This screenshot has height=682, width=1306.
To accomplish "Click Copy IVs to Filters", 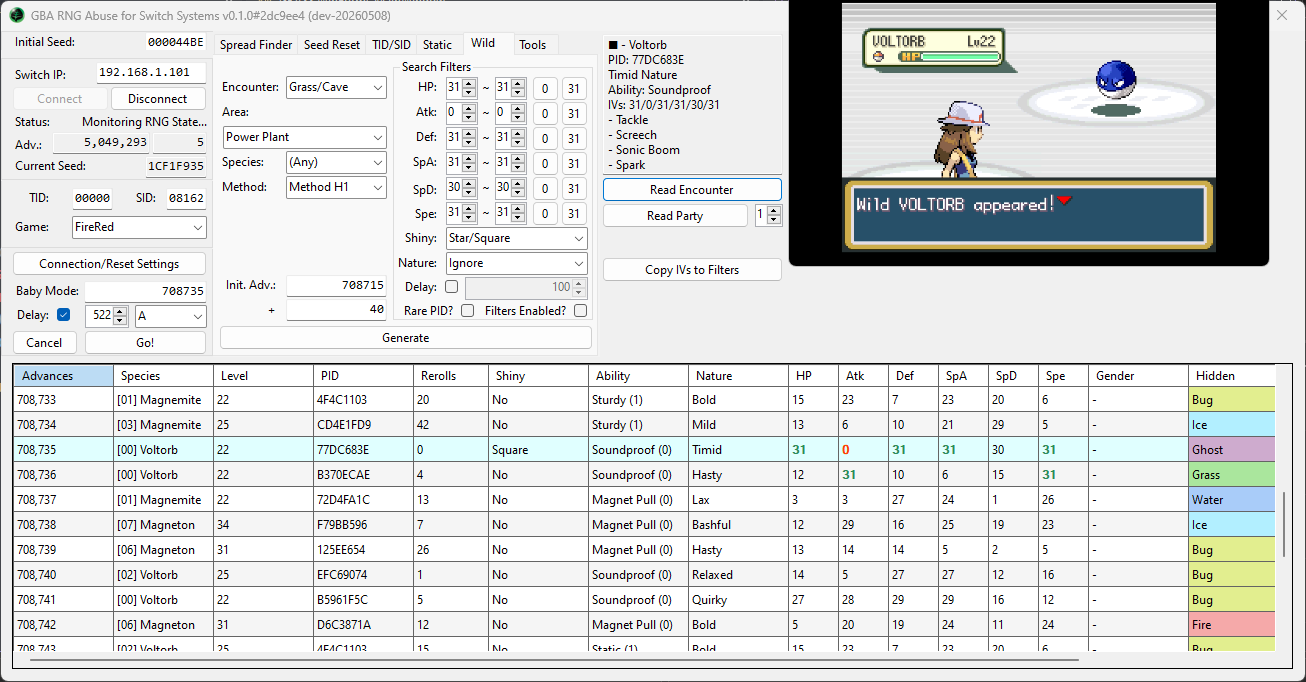I will click(x=692, y=270).
